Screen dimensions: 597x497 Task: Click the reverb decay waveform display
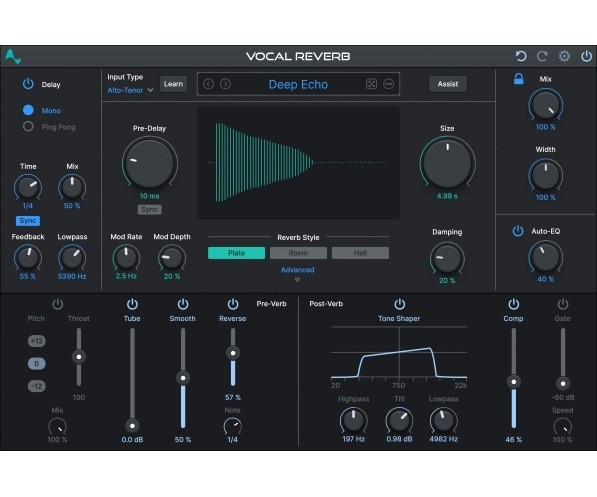(298, 163)
